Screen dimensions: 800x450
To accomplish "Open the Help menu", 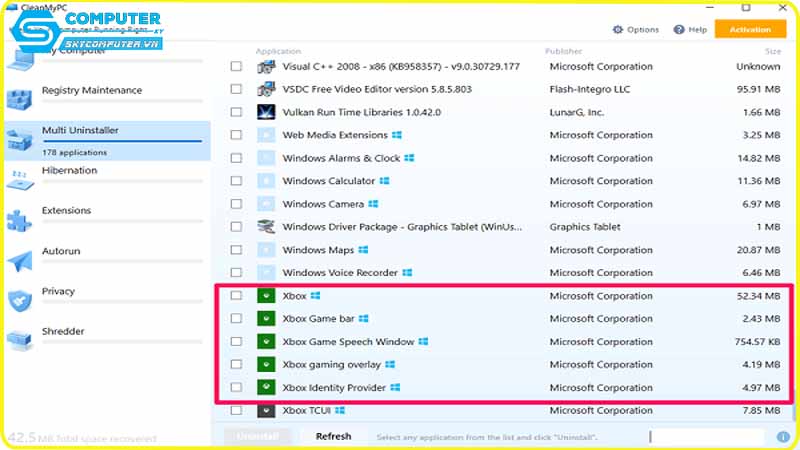I will click(692, 30).
